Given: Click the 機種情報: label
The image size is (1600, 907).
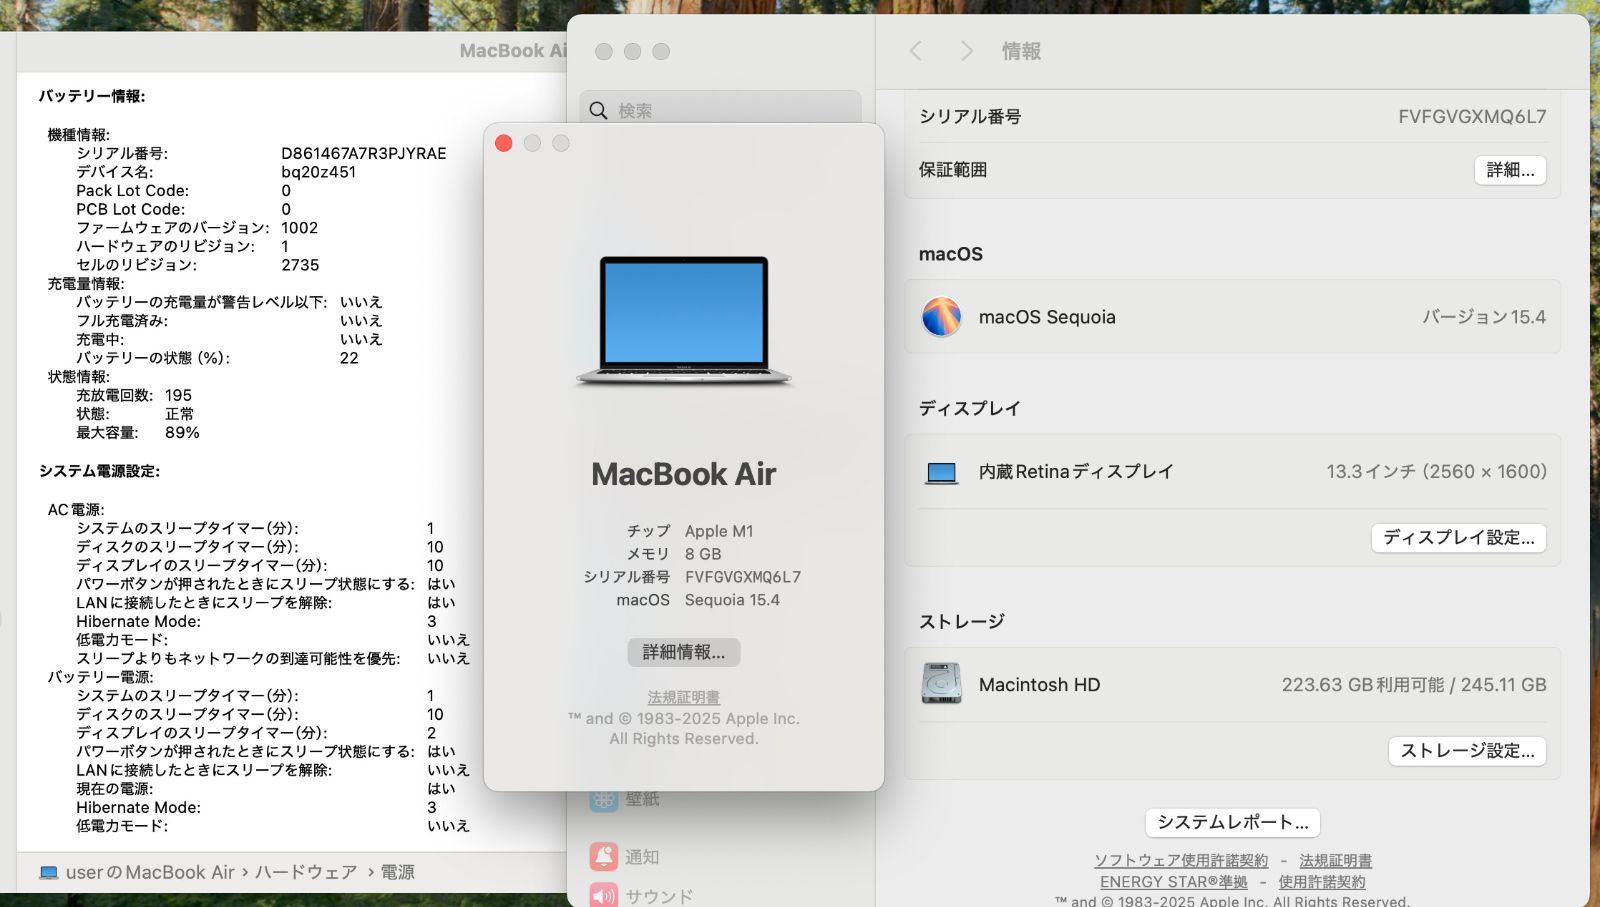Looking at the screenshot, I should tap(79, 135).
